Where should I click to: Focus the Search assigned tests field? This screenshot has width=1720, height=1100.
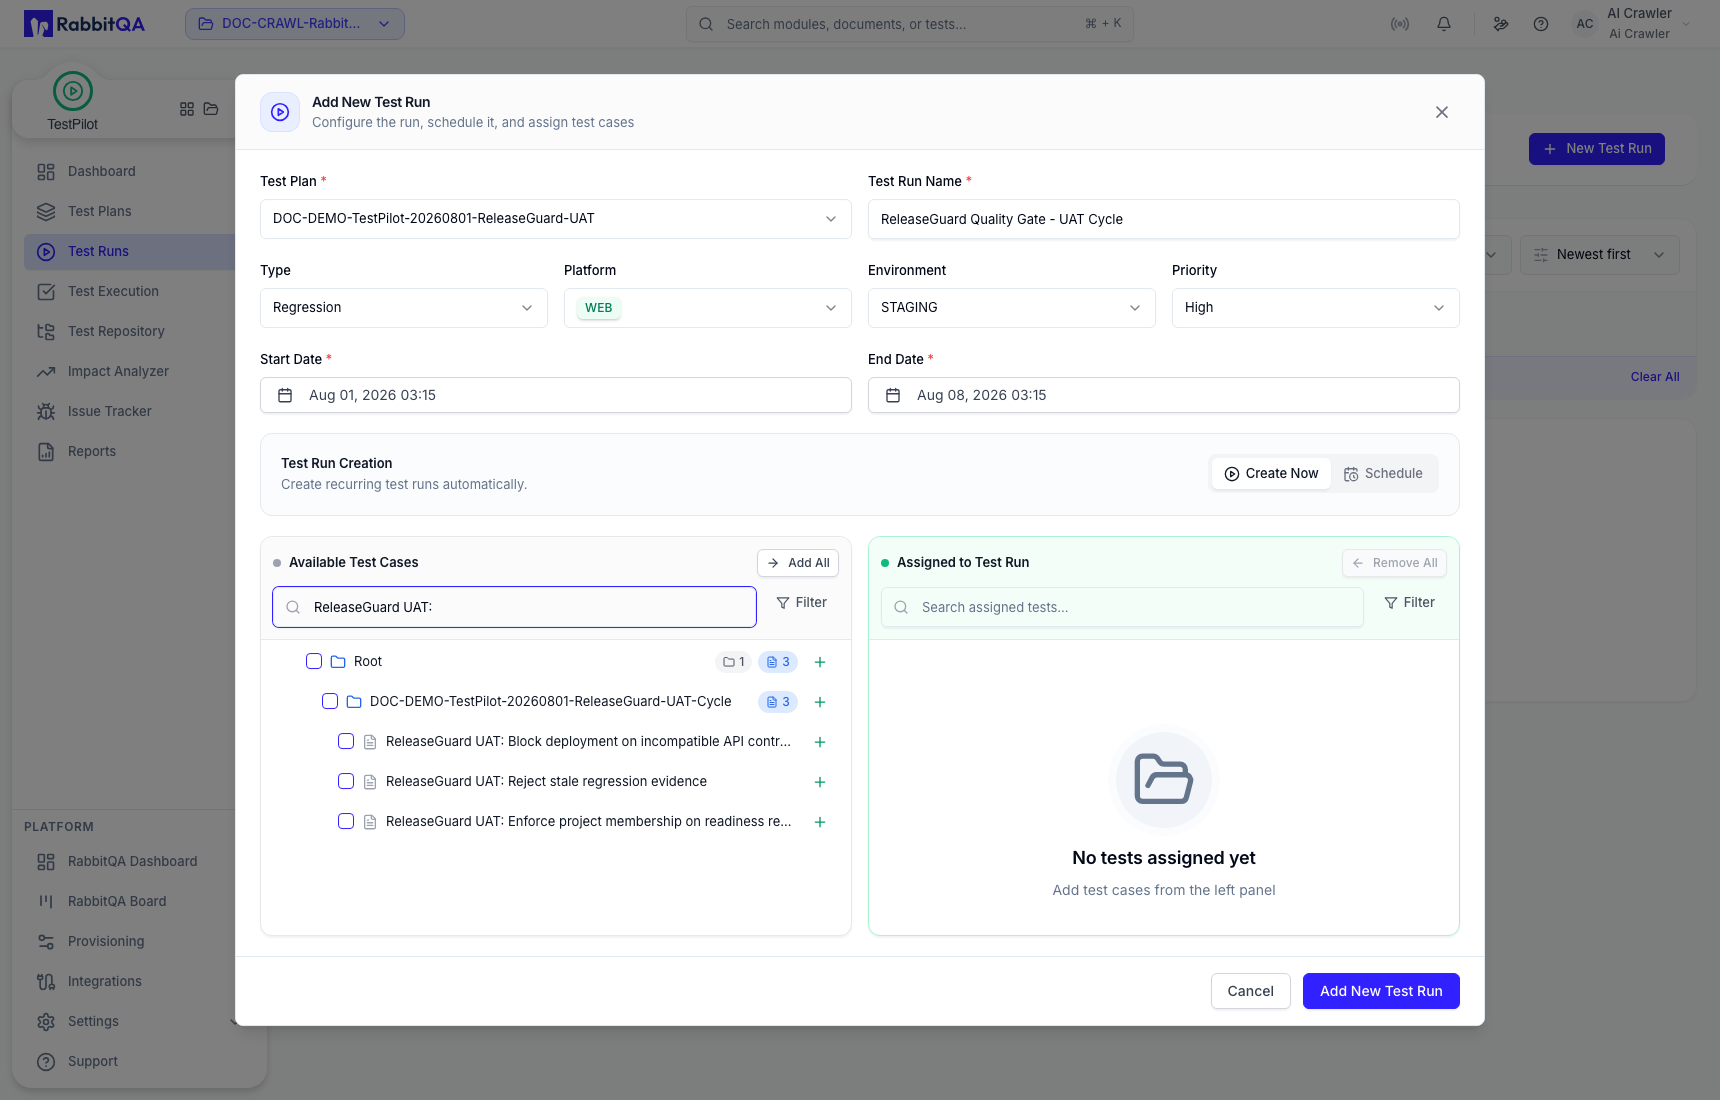(1122, 607)
